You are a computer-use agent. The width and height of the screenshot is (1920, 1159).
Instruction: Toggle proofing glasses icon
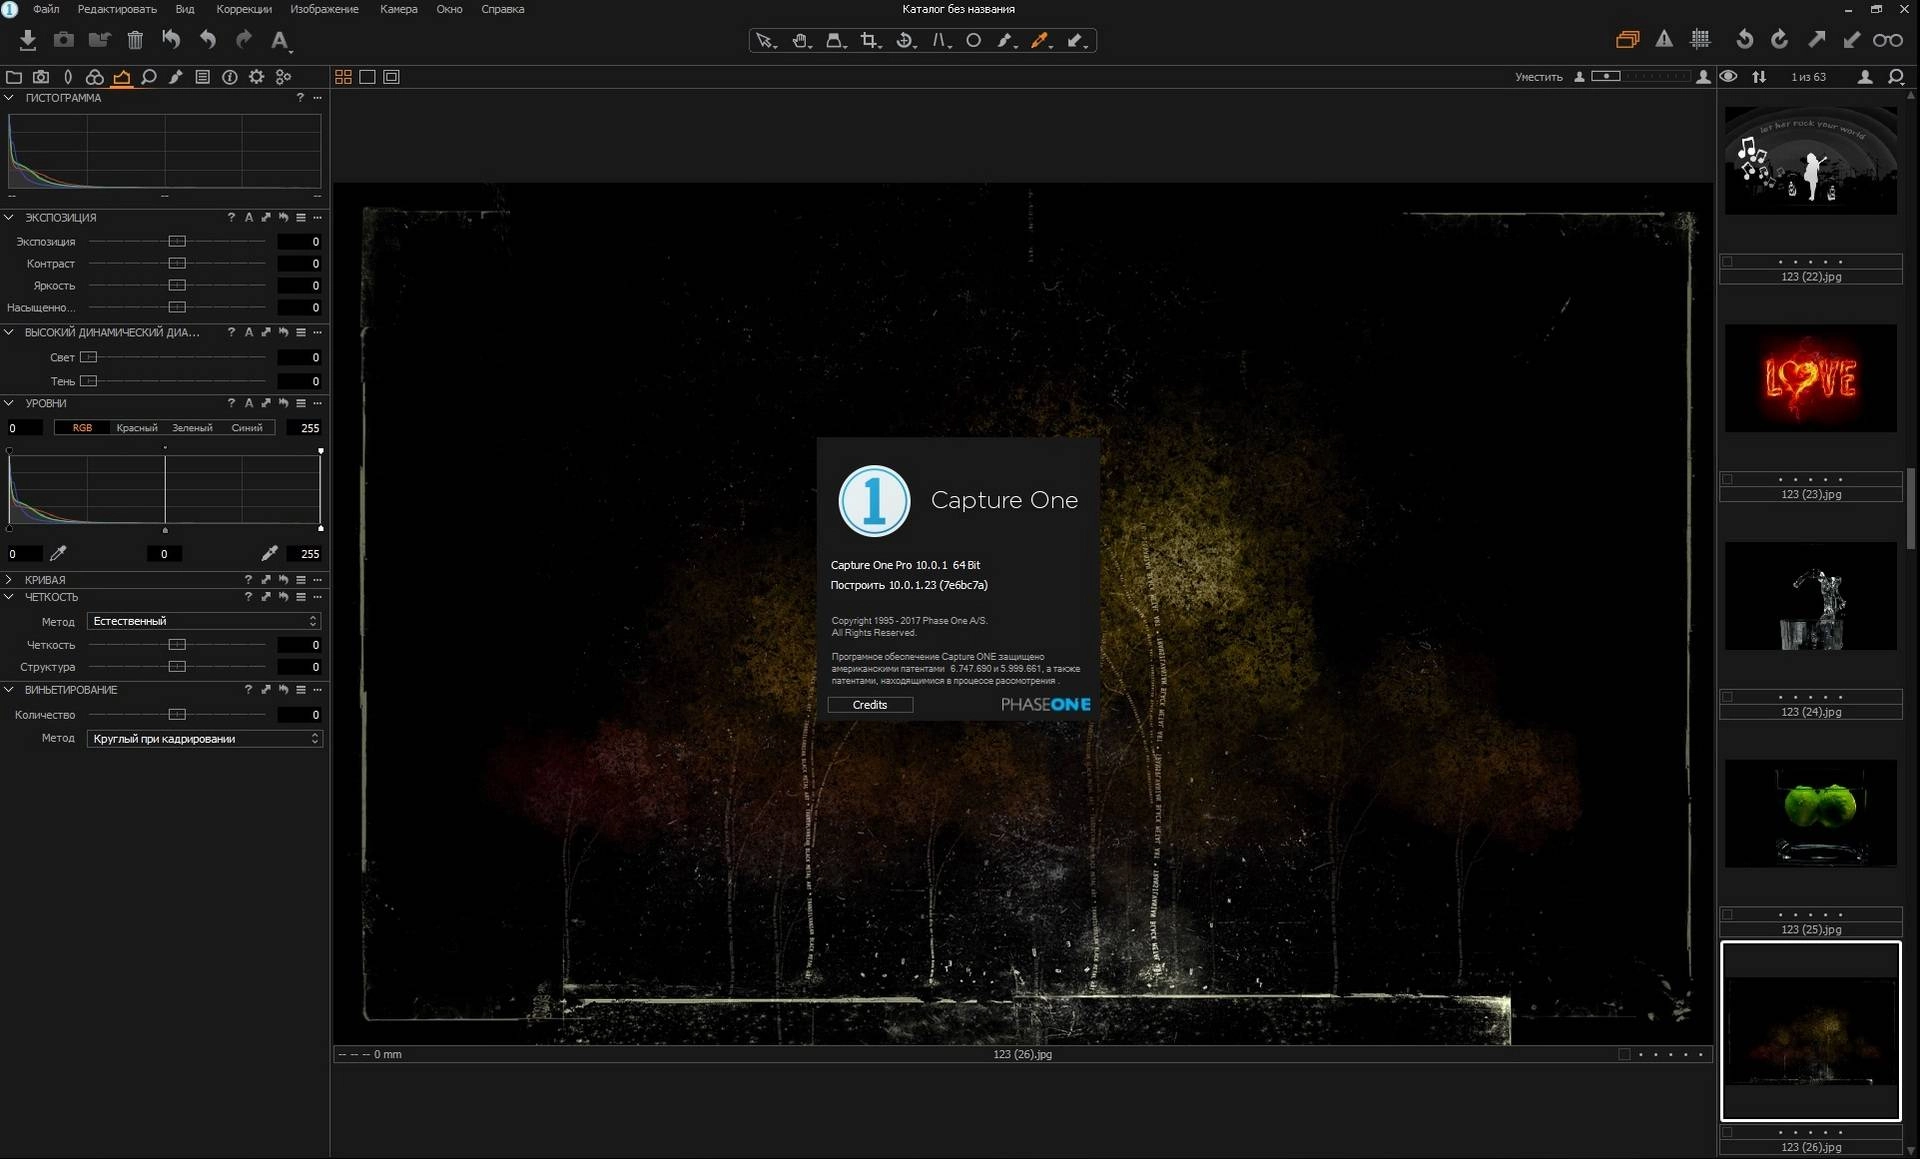coord(1888,40)
